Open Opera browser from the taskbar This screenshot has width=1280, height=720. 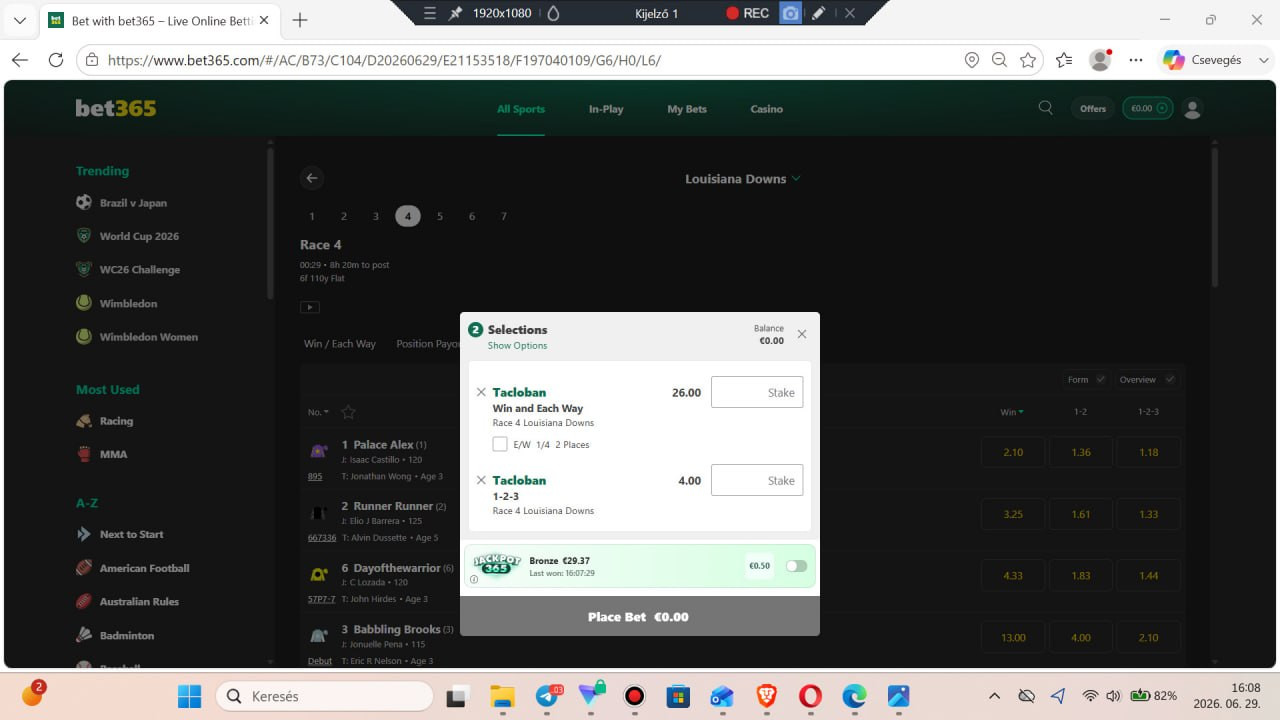[x=810, y=696]
